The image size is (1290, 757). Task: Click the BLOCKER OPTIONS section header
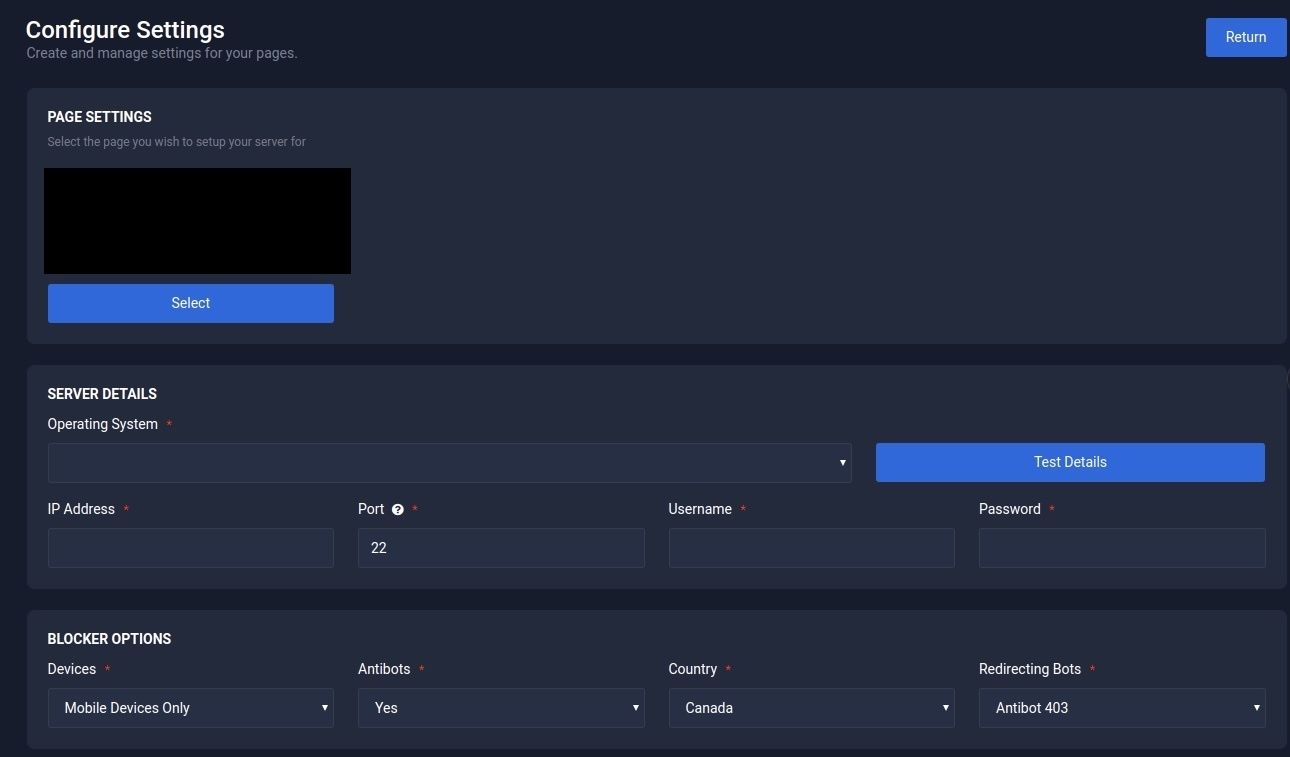tap(109, 639)
